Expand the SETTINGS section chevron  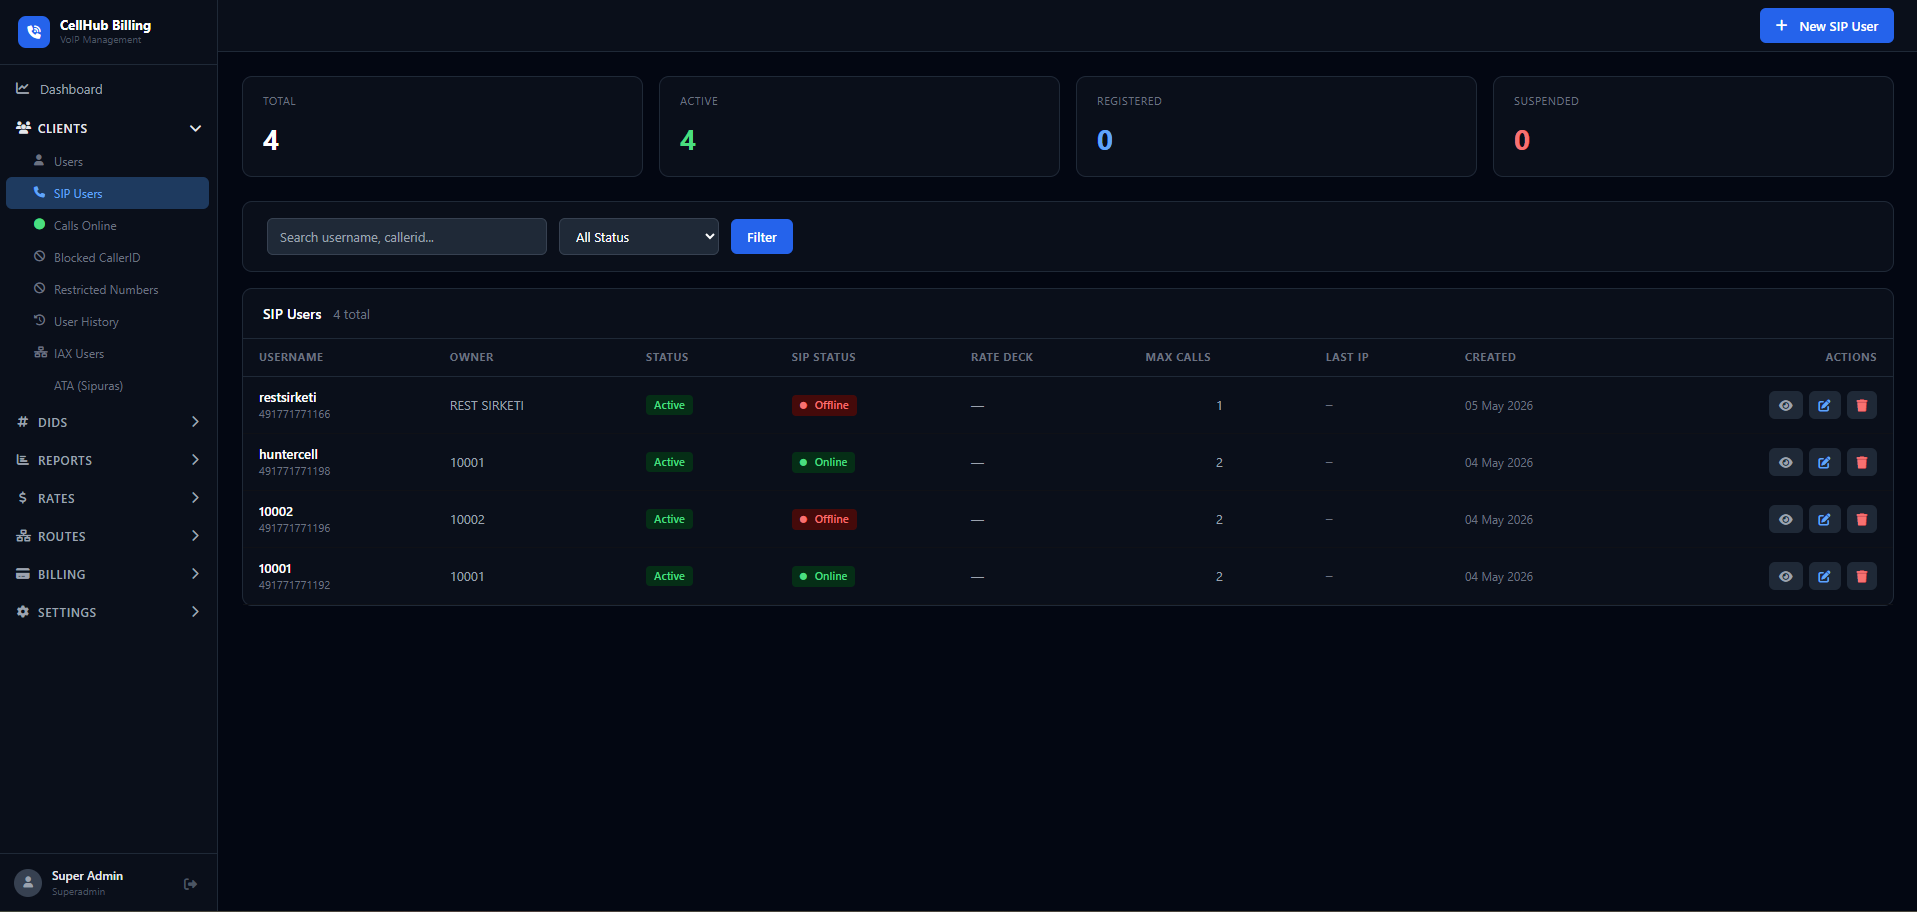coord(196,612)
